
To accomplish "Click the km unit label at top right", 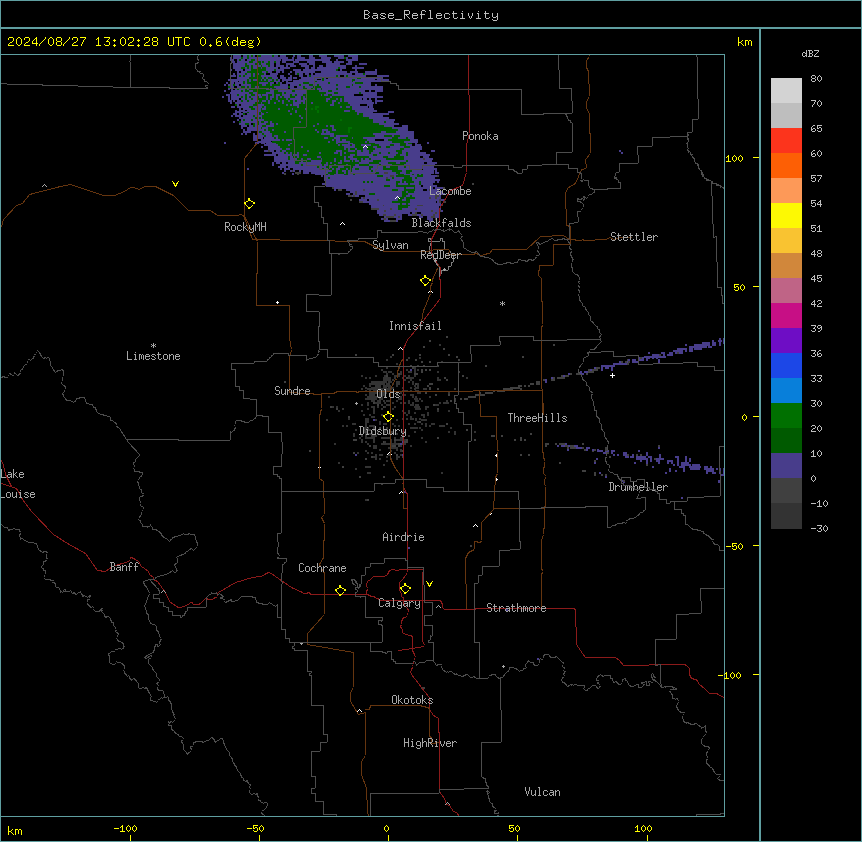I will point(745,42).
